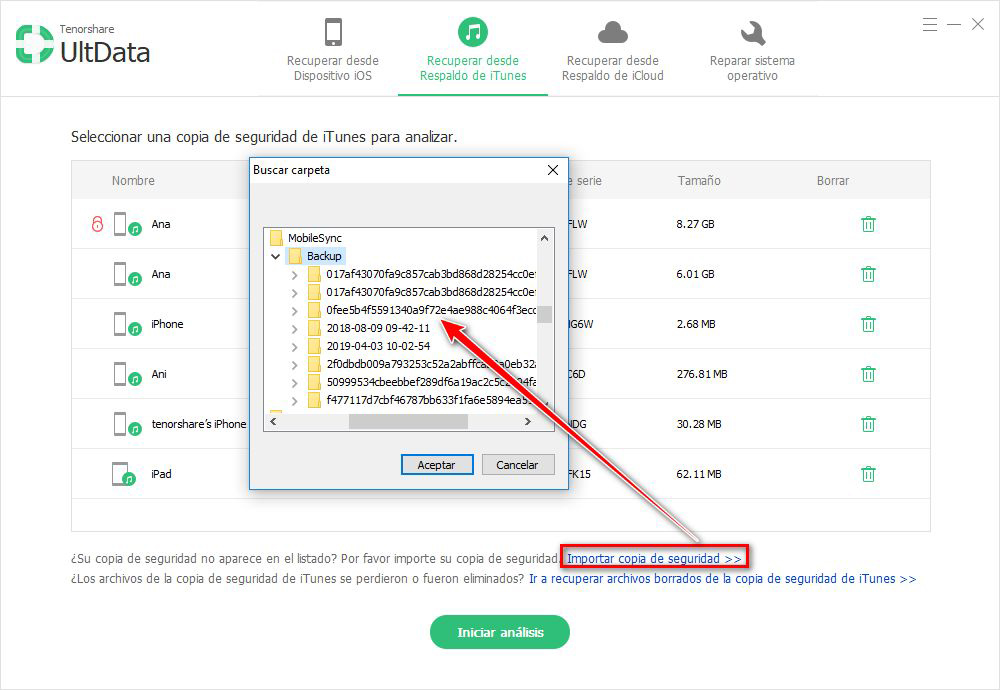Select the 6.01 GB Ana device icon
Screen dimensions: 1000x690
click(127, 274)
